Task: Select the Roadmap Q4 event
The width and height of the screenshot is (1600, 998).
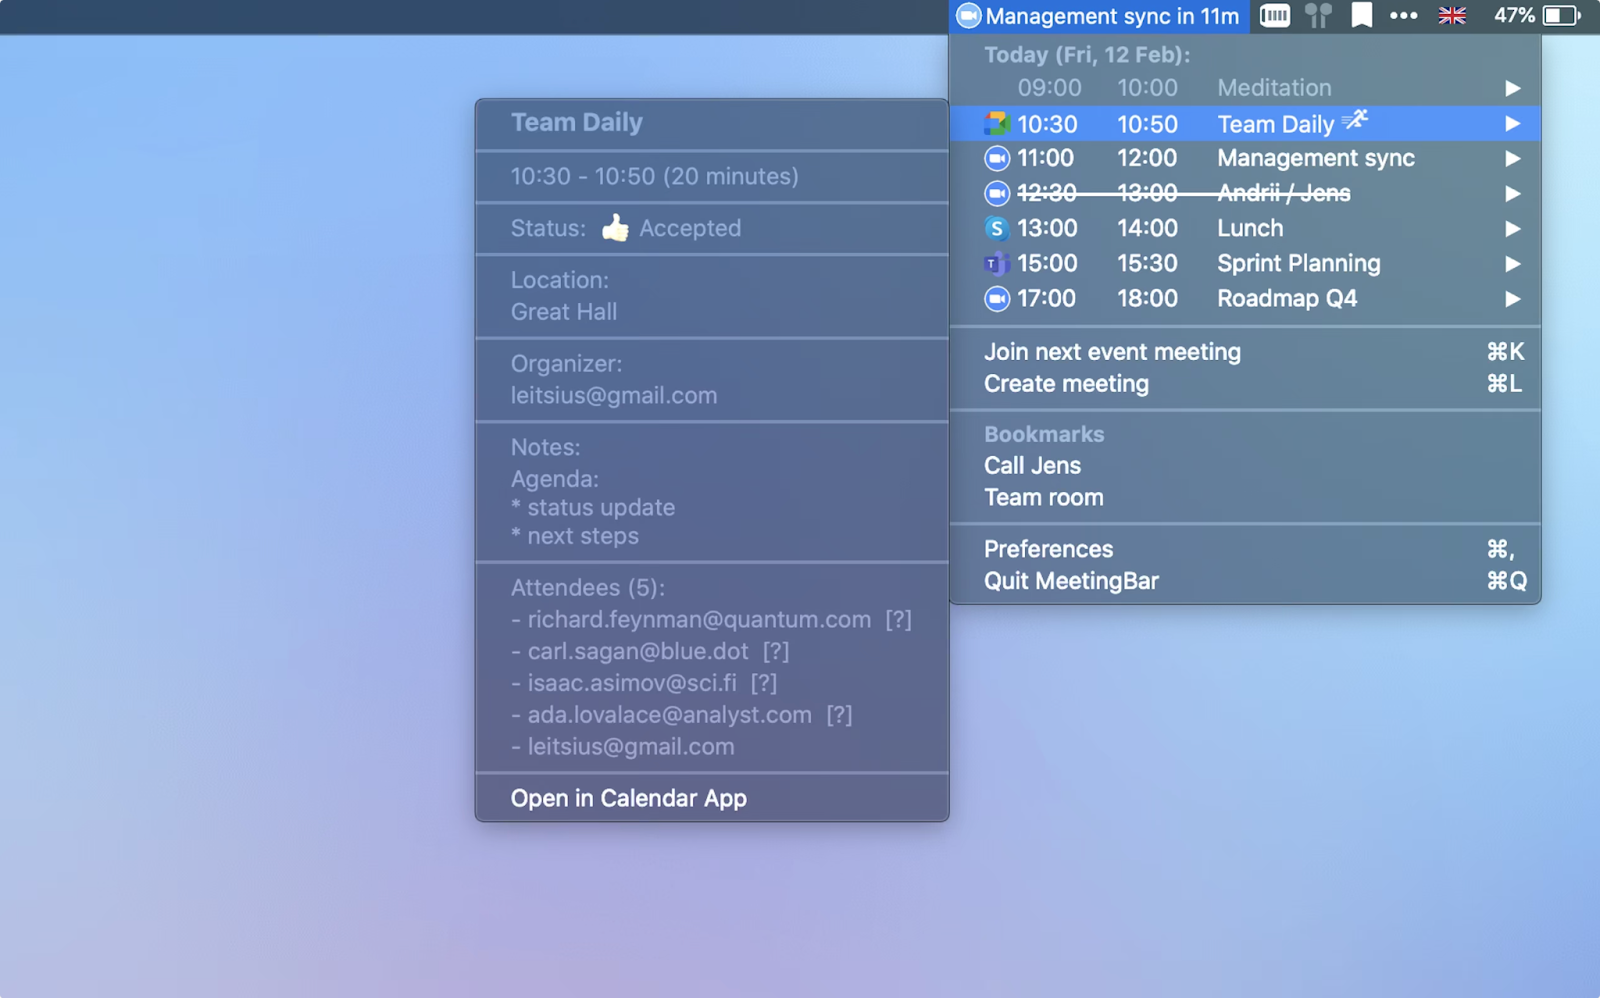Action: click(x=1245, y=298)
